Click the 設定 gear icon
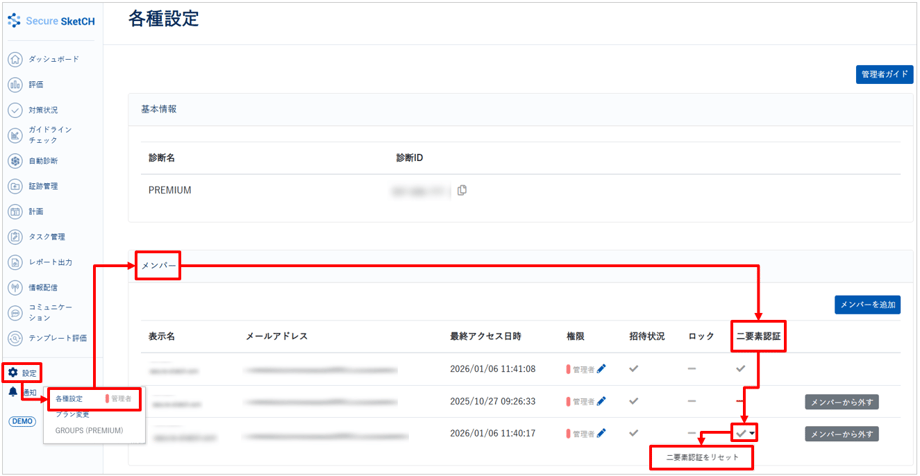 point(13,372)
